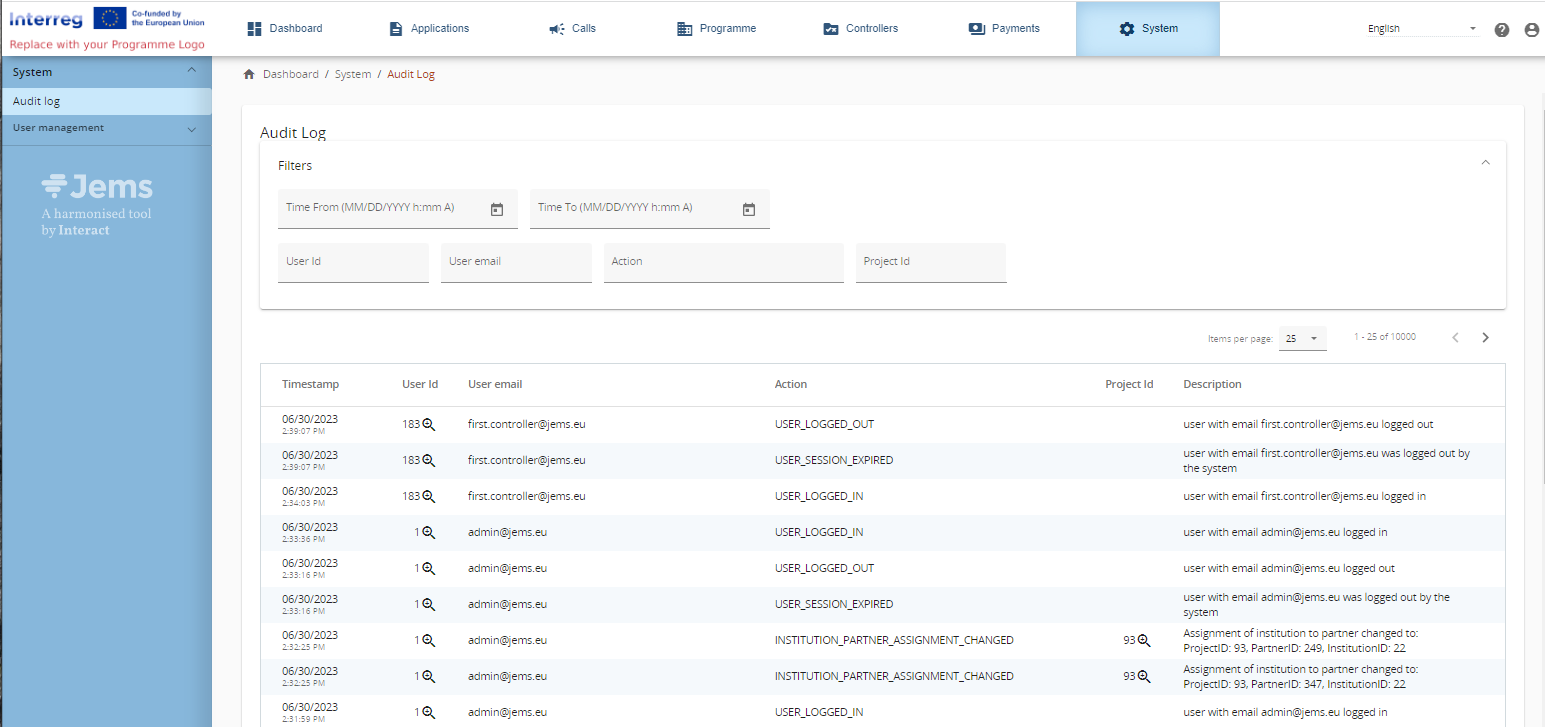1545x727 pixels.
Task: Open the Items per page dropdown
Action: coord(1302,339)
